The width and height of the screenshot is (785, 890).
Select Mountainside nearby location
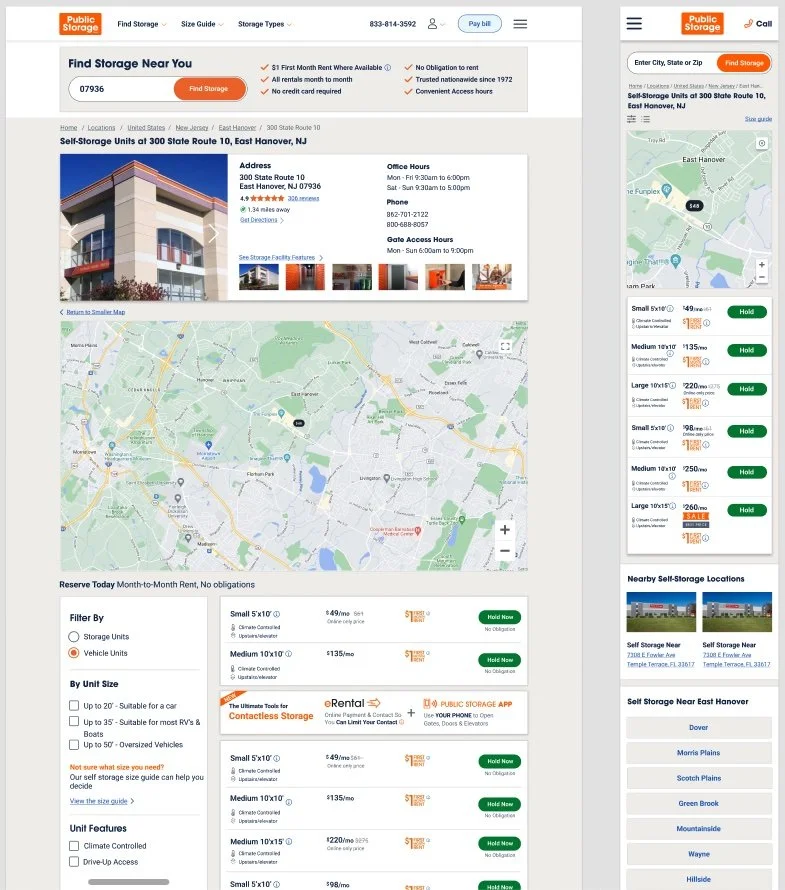[699, 829]
